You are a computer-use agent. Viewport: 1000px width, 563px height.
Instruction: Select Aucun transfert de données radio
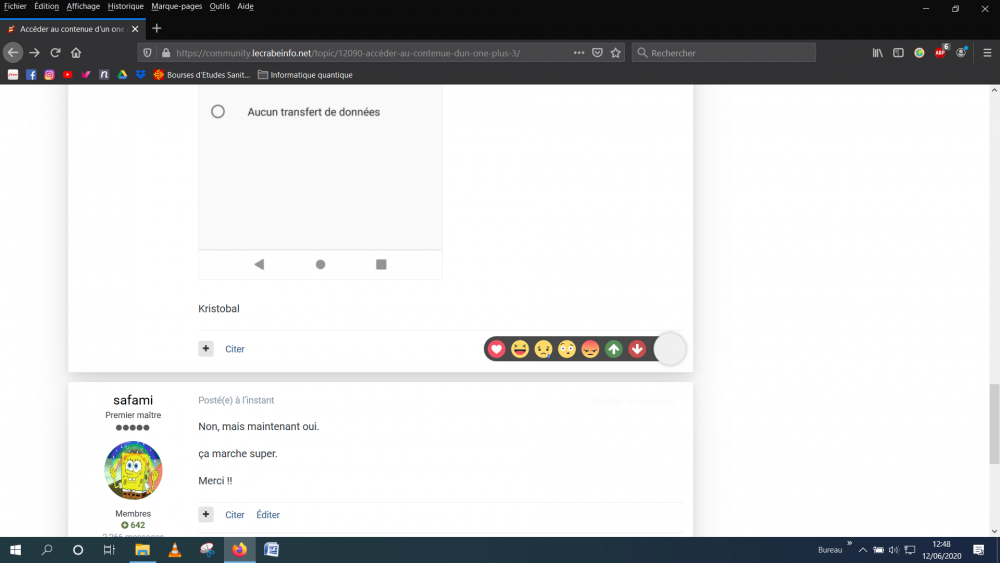[218, 112]
